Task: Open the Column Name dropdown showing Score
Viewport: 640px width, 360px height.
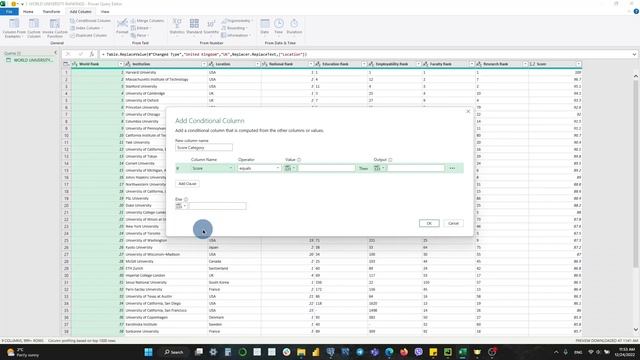Action: pyautogui.click(x=212, y=168)
